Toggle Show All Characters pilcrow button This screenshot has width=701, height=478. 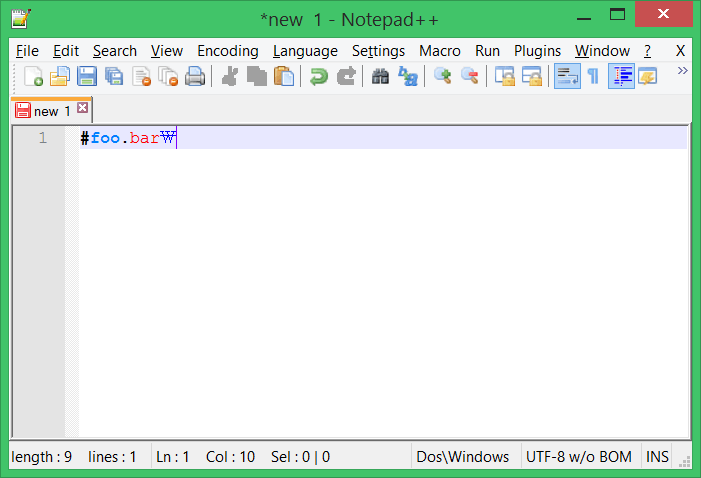point(593,76)
